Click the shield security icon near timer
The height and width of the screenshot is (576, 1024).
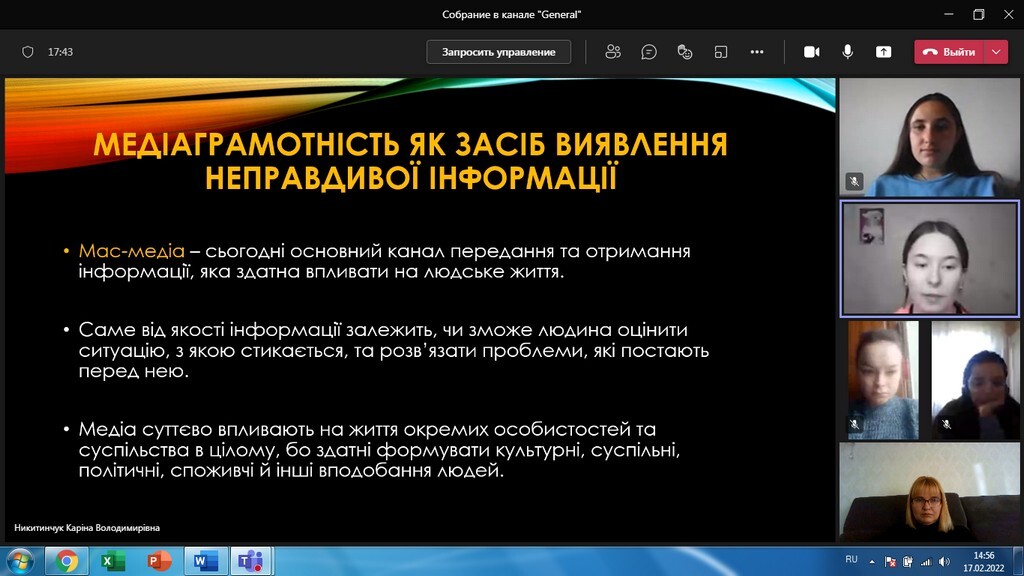[28, 52]
